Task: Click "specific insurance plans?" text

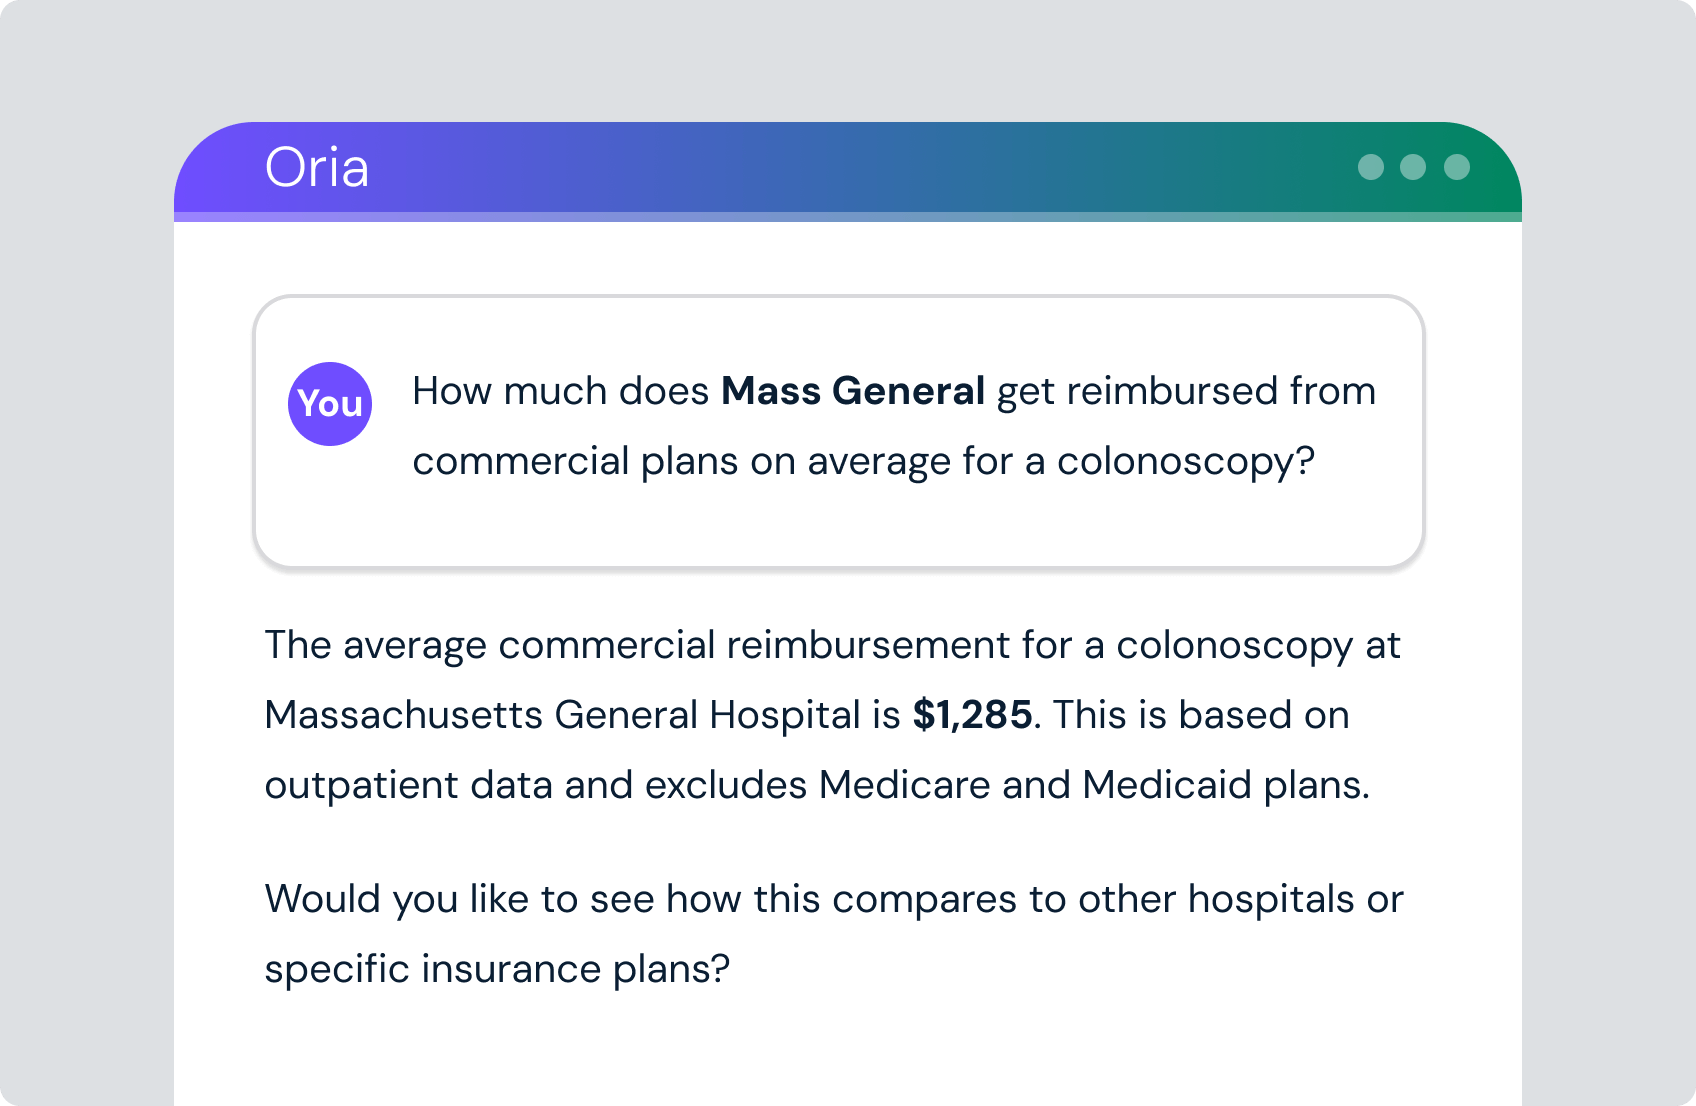Action: pos(497,969)
